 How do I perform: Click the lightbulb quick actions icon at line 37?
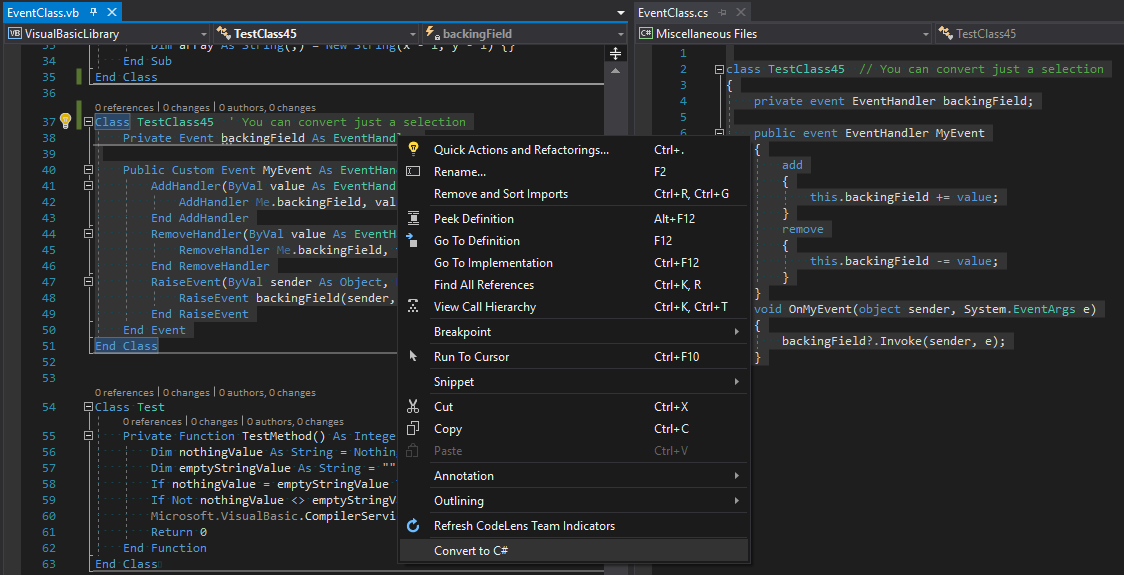click(65, 121)
